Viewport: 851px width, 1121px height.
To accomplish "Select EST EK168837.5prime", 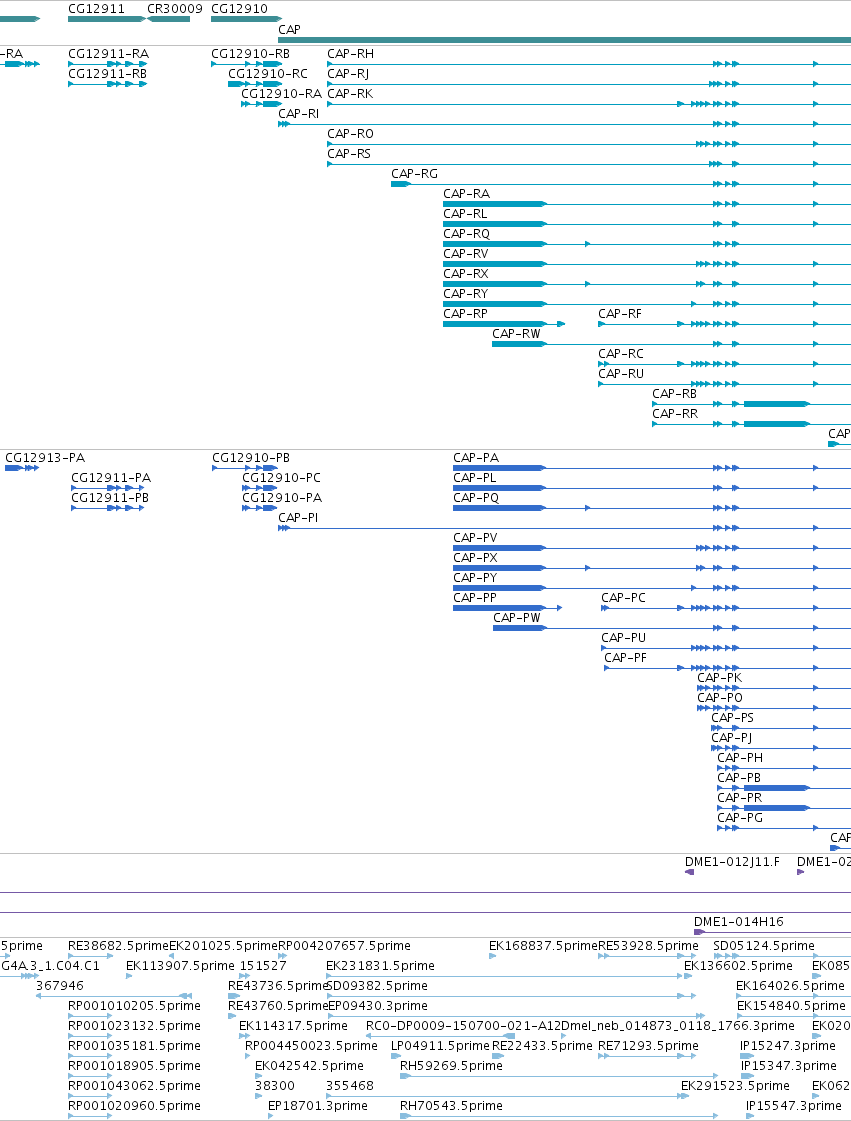I will click(493, 957).
